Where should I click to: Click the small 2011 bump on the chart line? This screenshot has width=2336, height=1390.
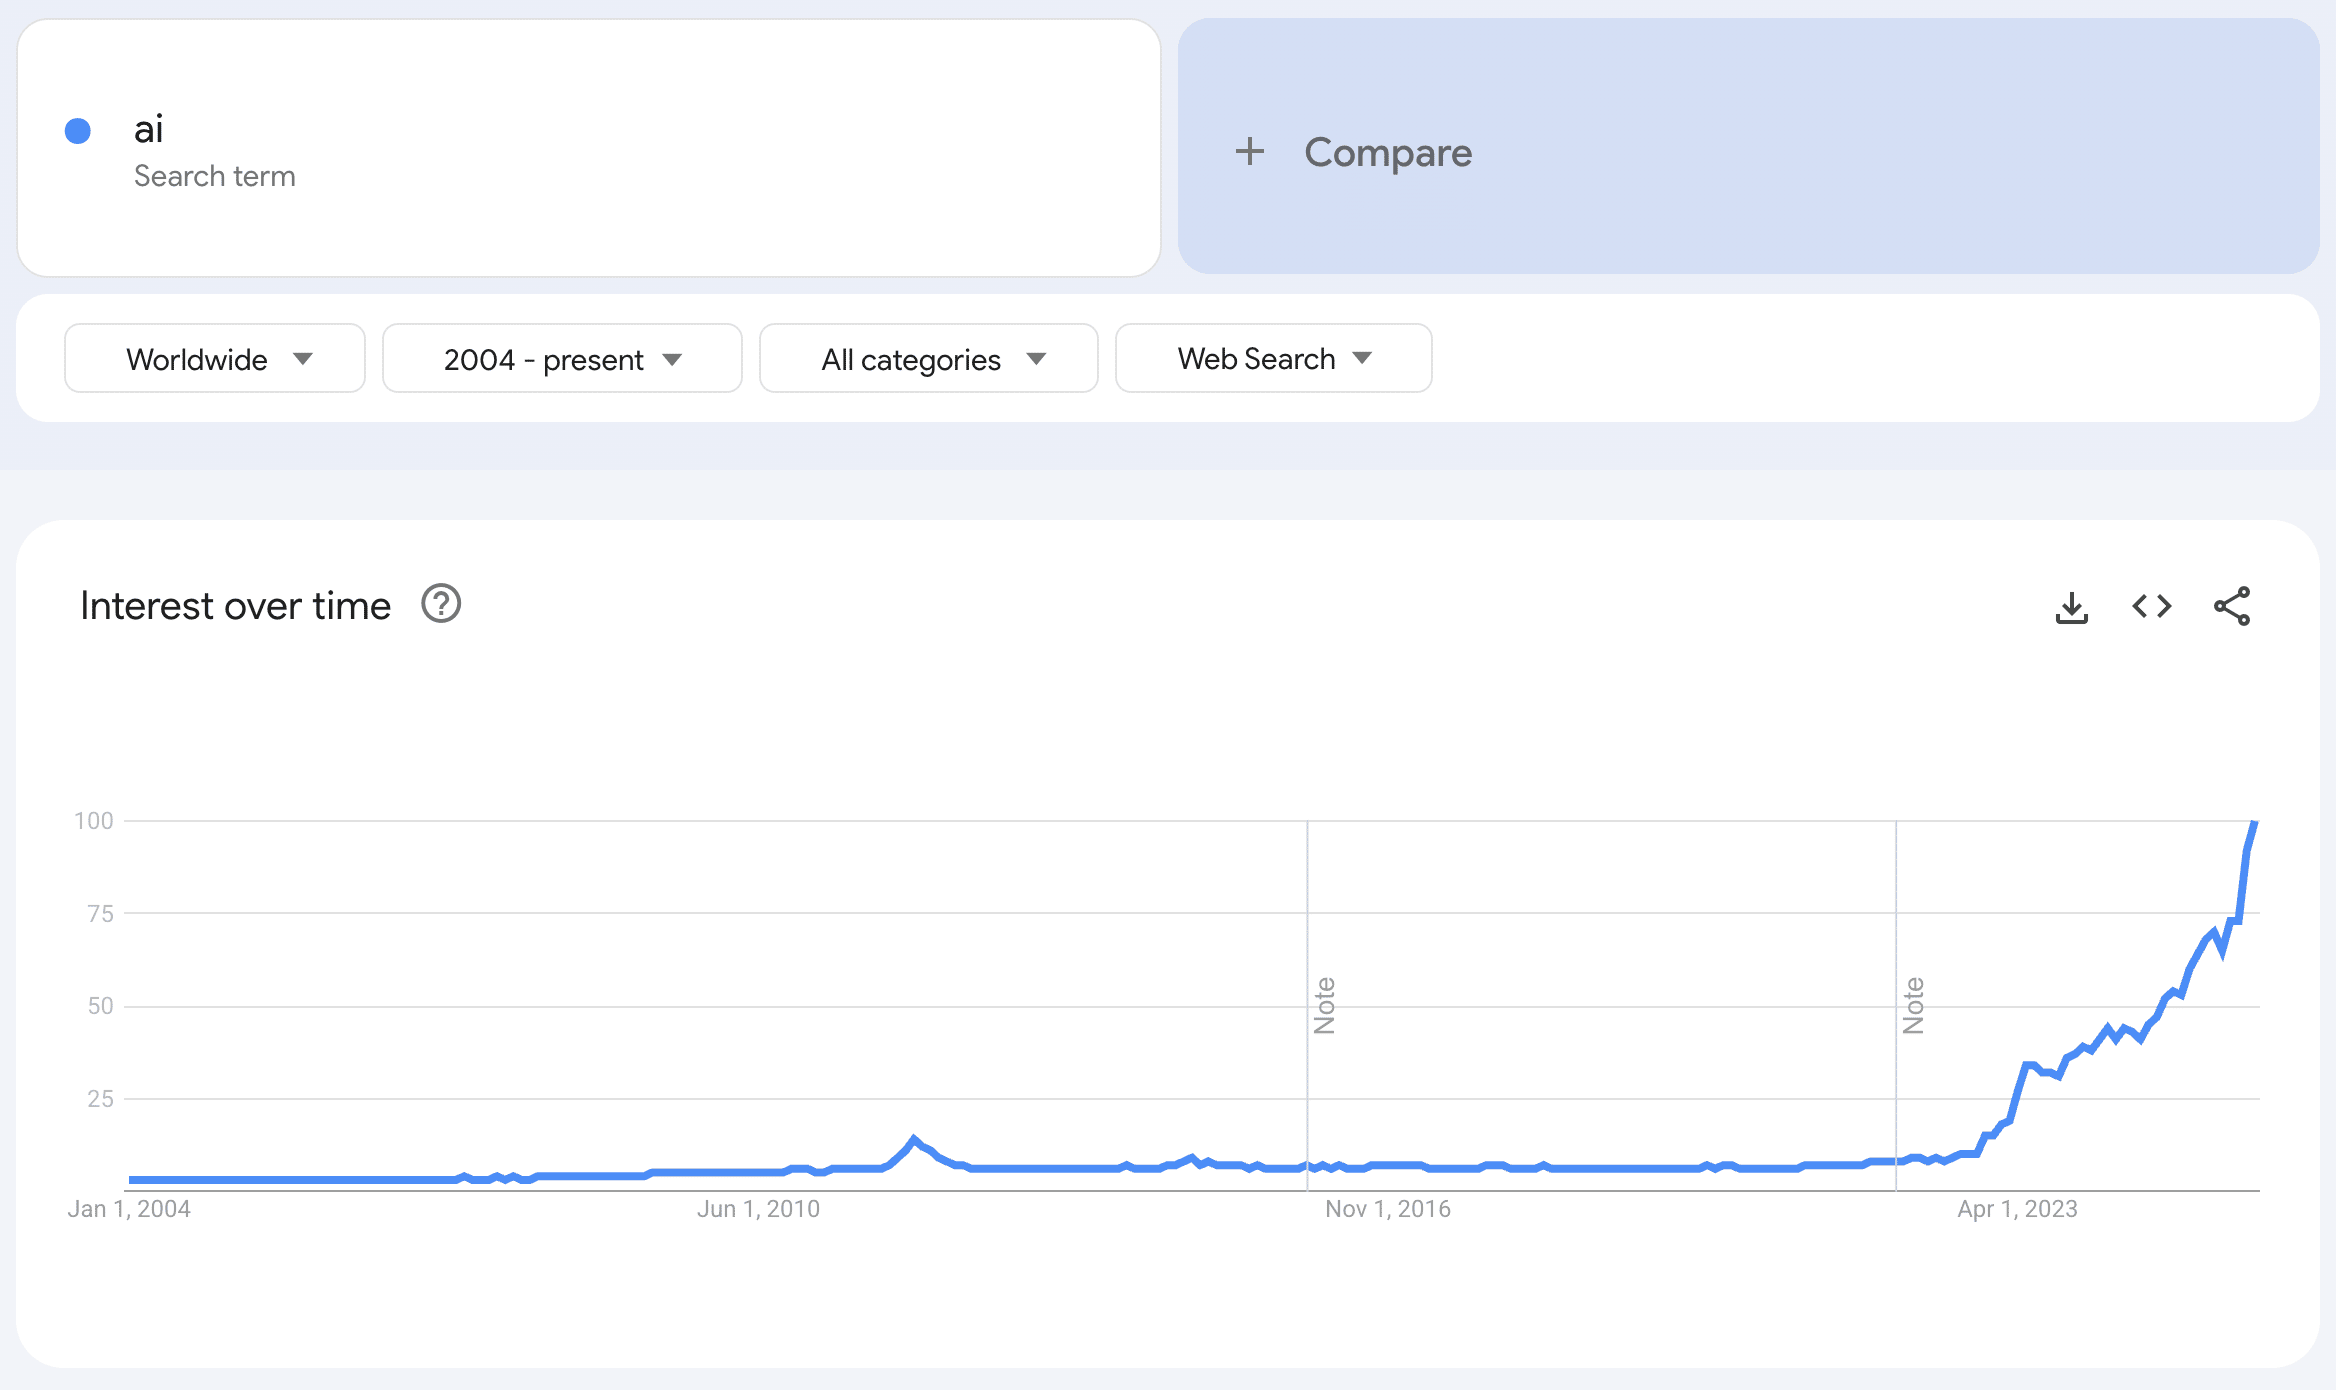click(x=913, y=1139)
